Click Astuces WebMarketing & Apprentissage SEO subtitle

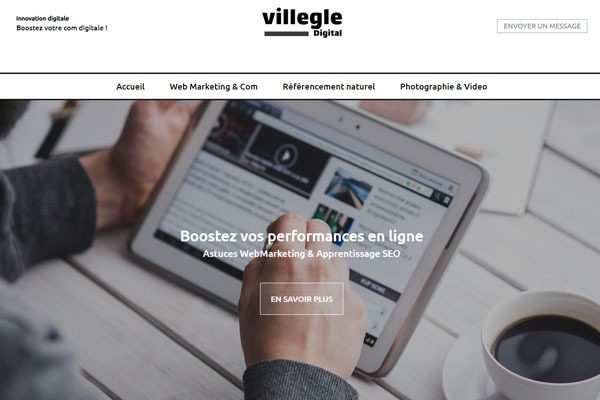[302, 254]
